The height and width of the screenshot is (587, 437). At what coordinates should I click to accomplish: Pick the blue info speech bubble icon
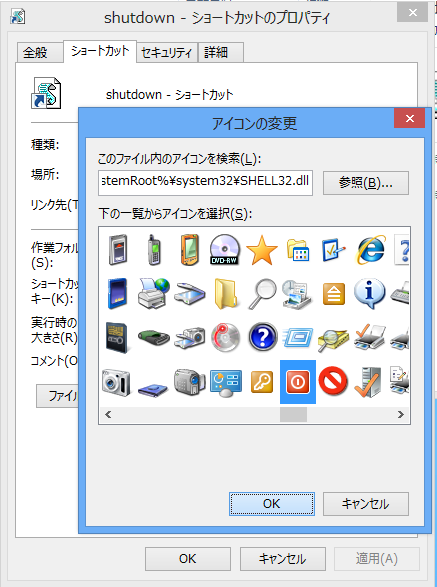point(370,293)
